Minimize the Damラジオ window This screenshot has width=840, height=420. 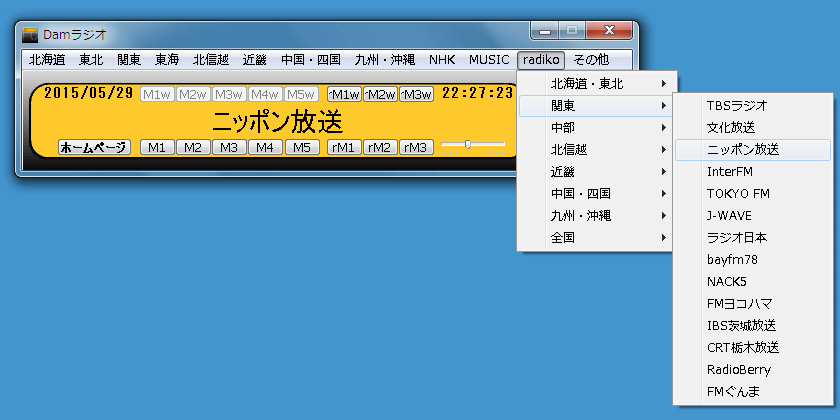[x=545, y=31]
